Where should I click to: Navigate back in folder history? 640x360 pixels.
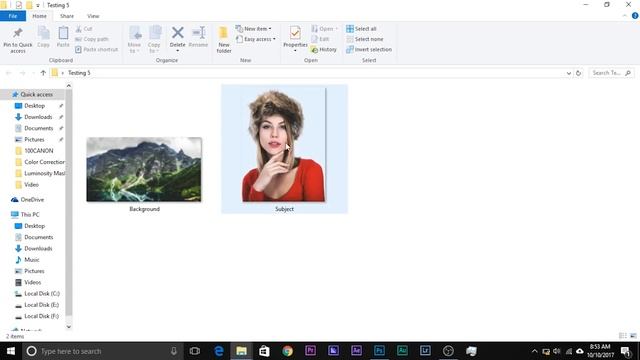pos(9,73)
